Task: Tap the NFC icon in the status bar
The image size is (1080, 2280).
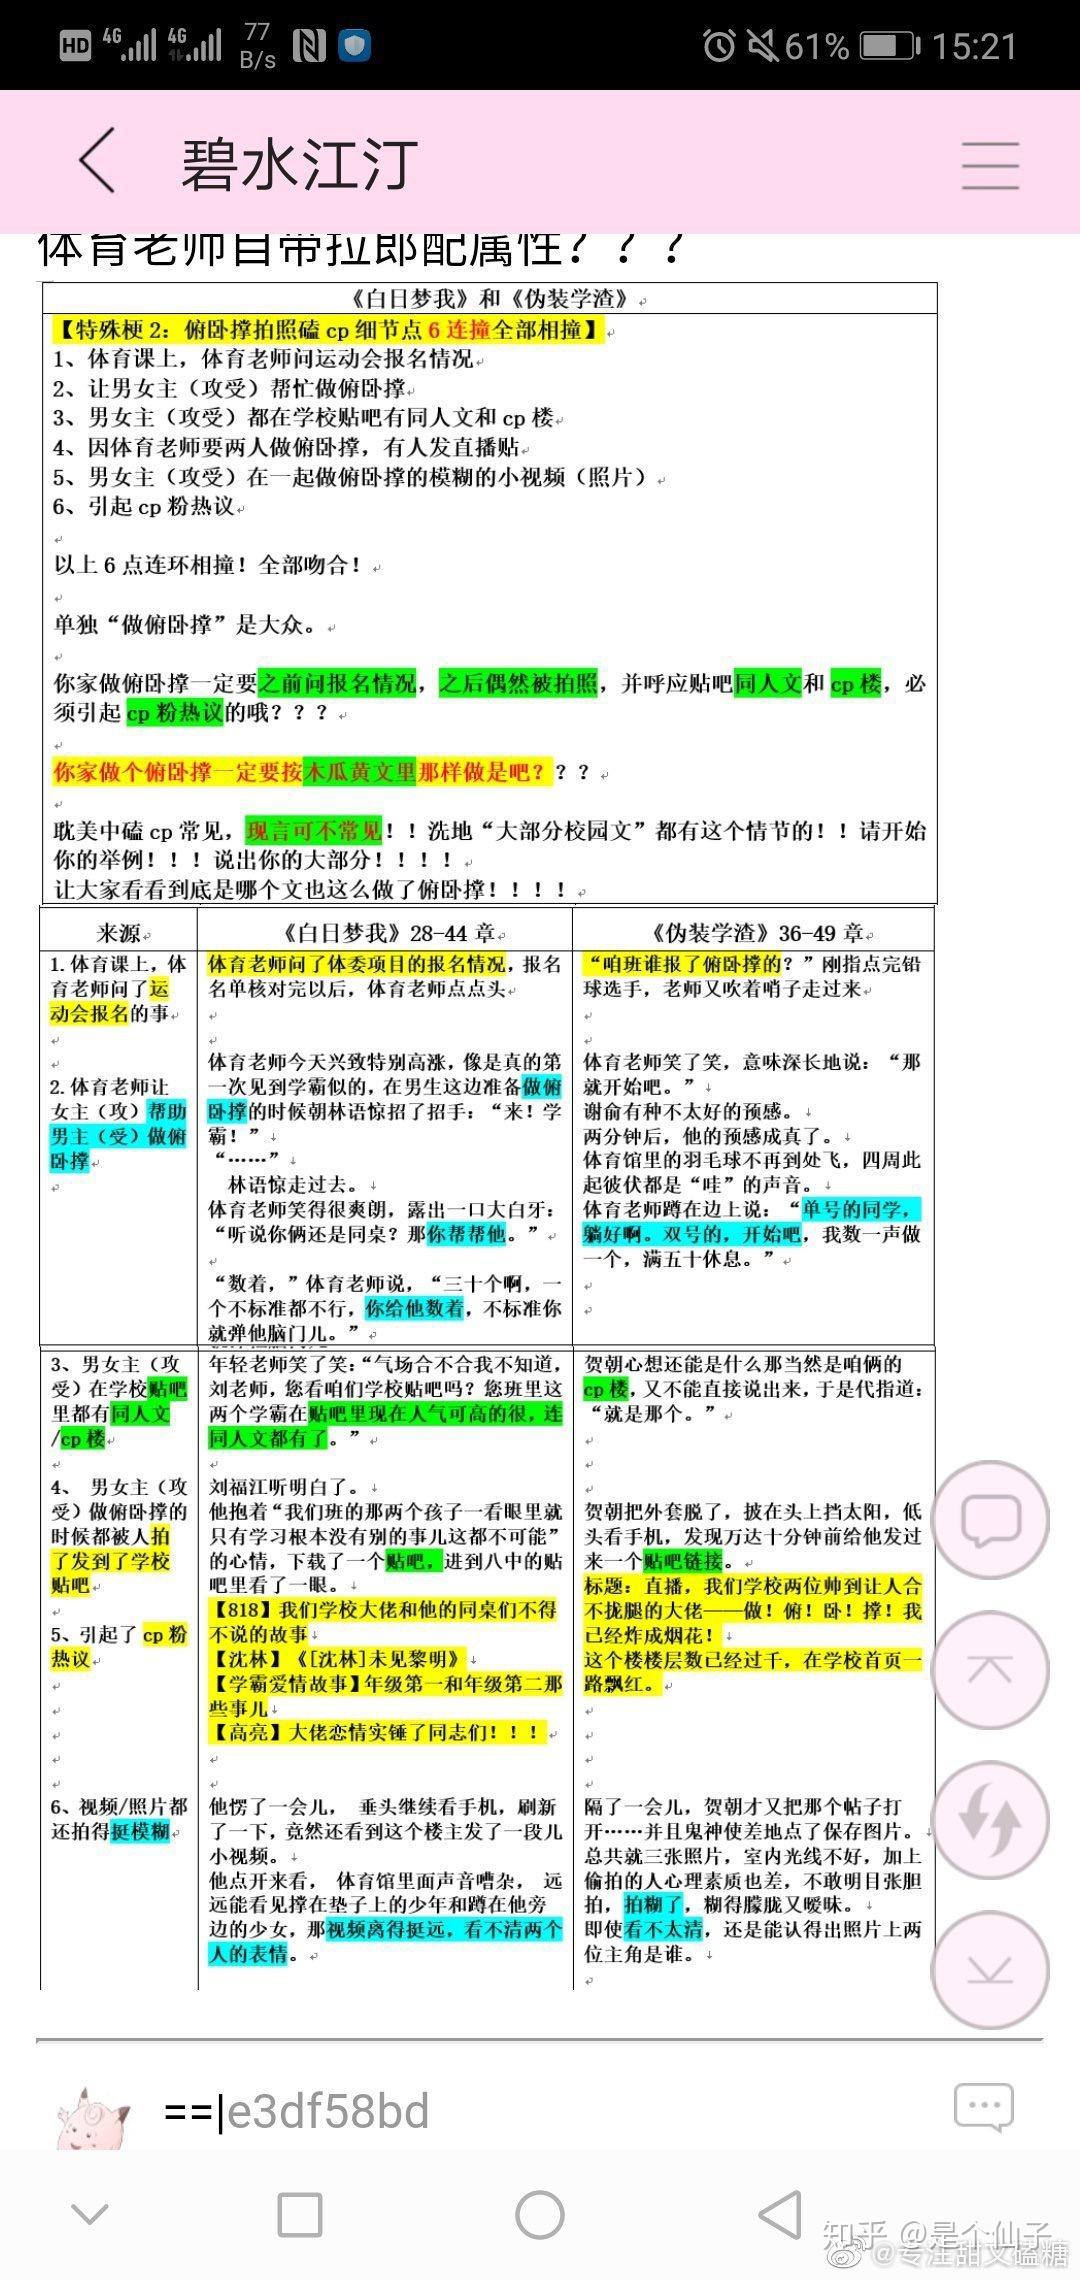Action: (309, 45)
